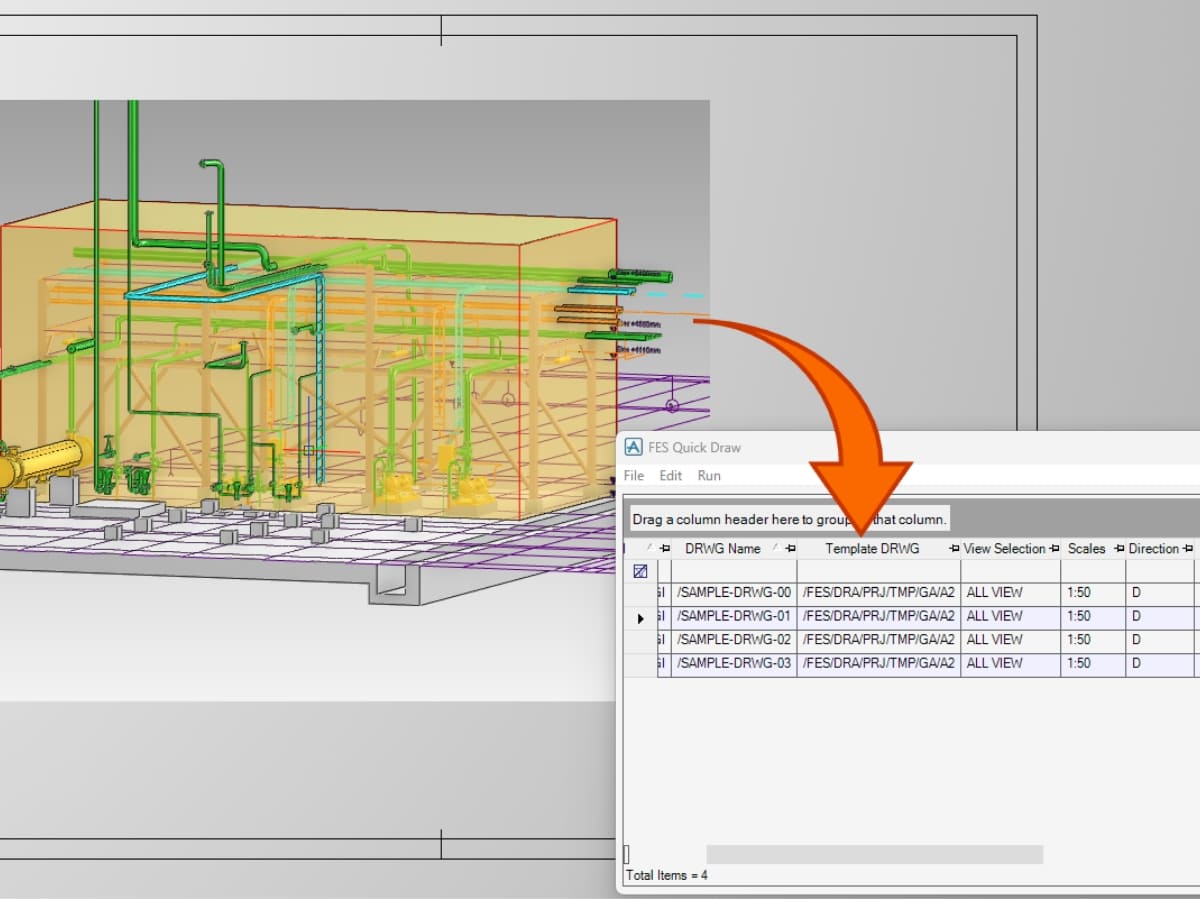The height and width of the screenshot is (900, 1200).
Task: Open the Edit menu
Action: click(670, 475)
